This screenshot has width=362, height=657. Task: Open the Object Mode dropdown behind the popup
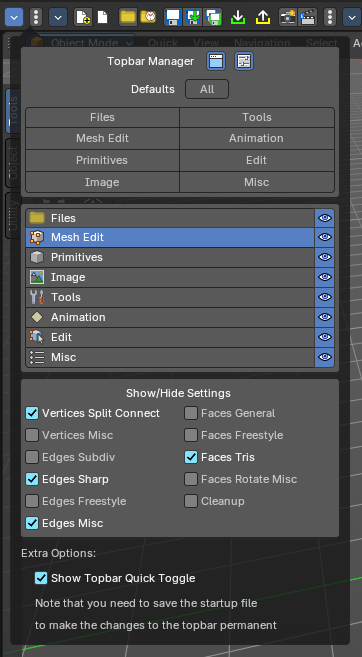click(81, 42)
